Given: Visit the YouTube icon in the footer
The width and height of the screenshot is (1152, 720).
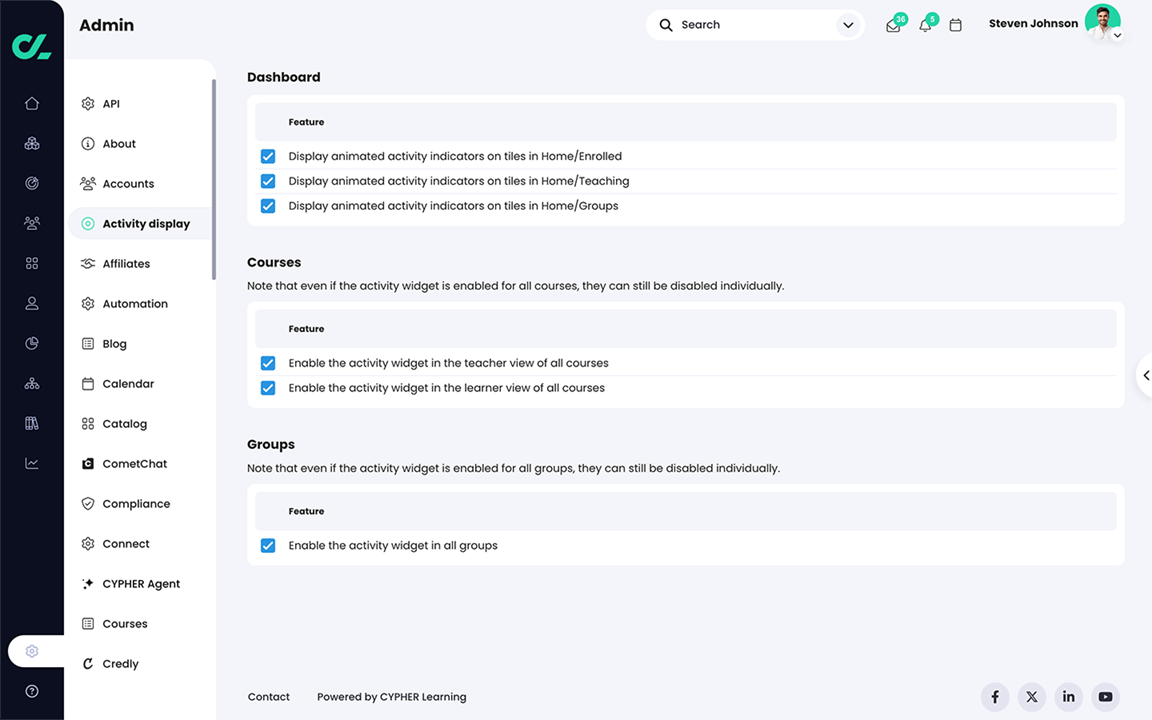Looking at the screenshot, I should pyautogui.click(x=1105, y=697).
